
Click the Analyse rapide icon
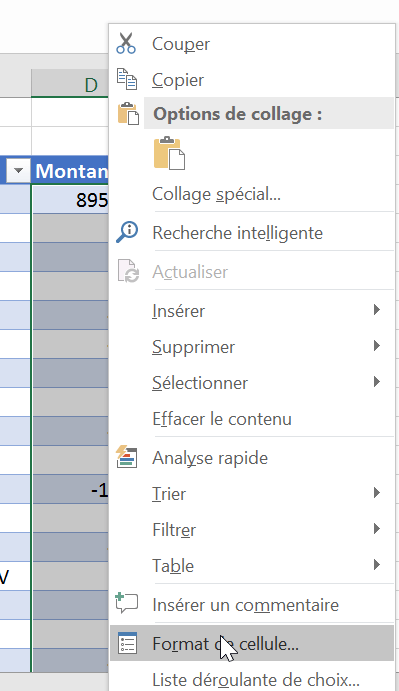coord(127,457)
